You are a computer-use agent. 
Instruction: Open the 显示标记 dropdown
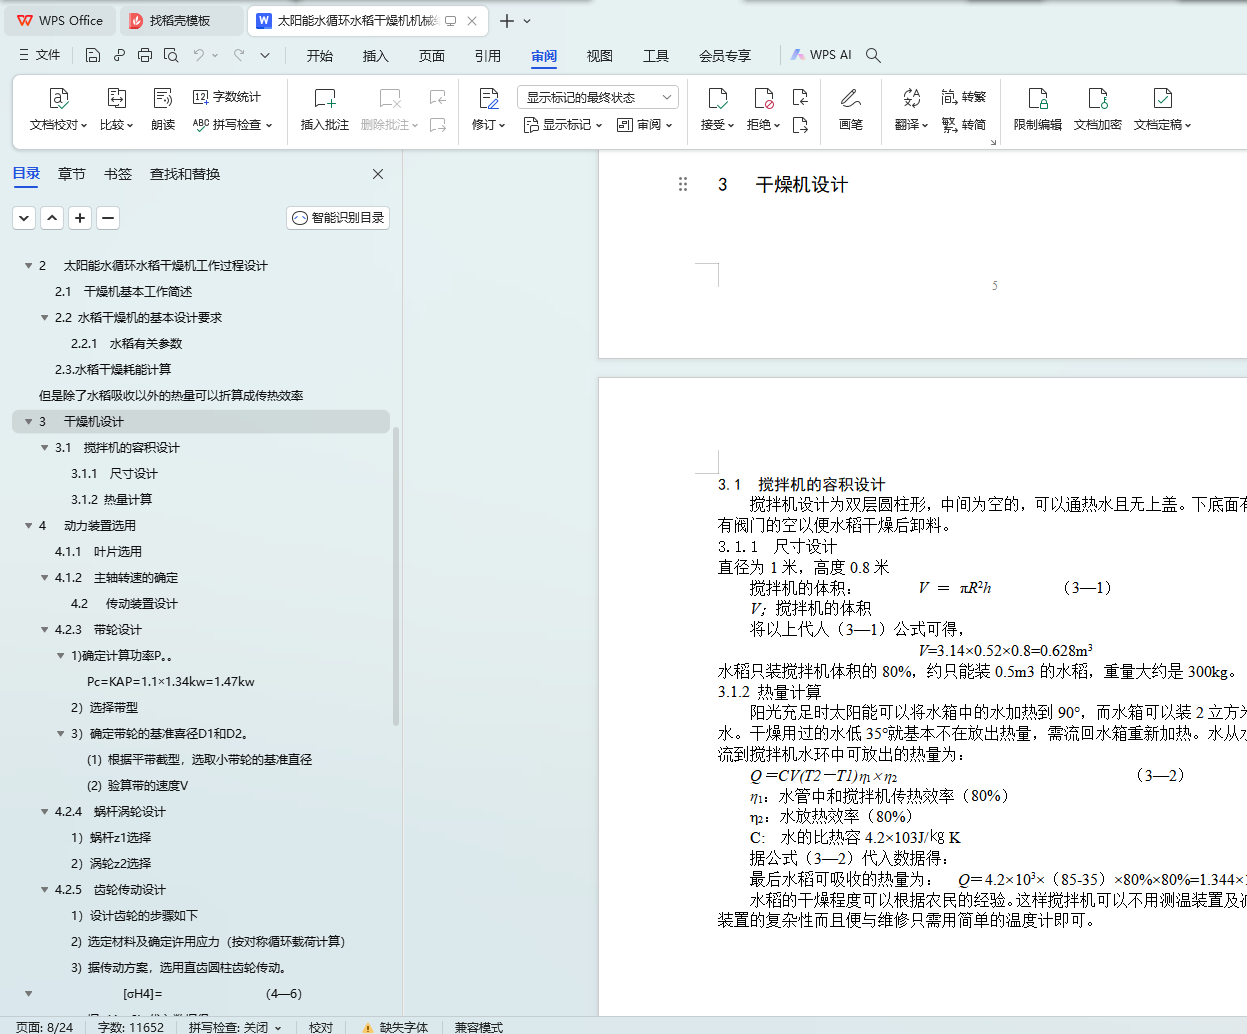pyautogui.click(x=563, y=125)
